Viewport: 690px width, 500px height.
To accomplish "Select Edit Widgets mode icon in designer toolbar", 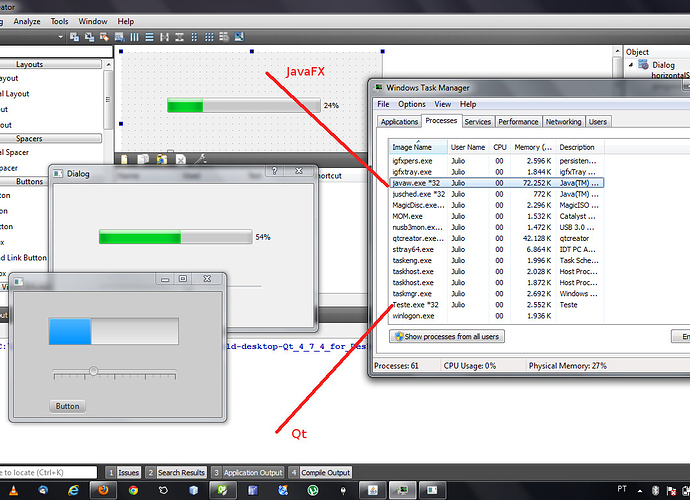I will coord(74,37).
